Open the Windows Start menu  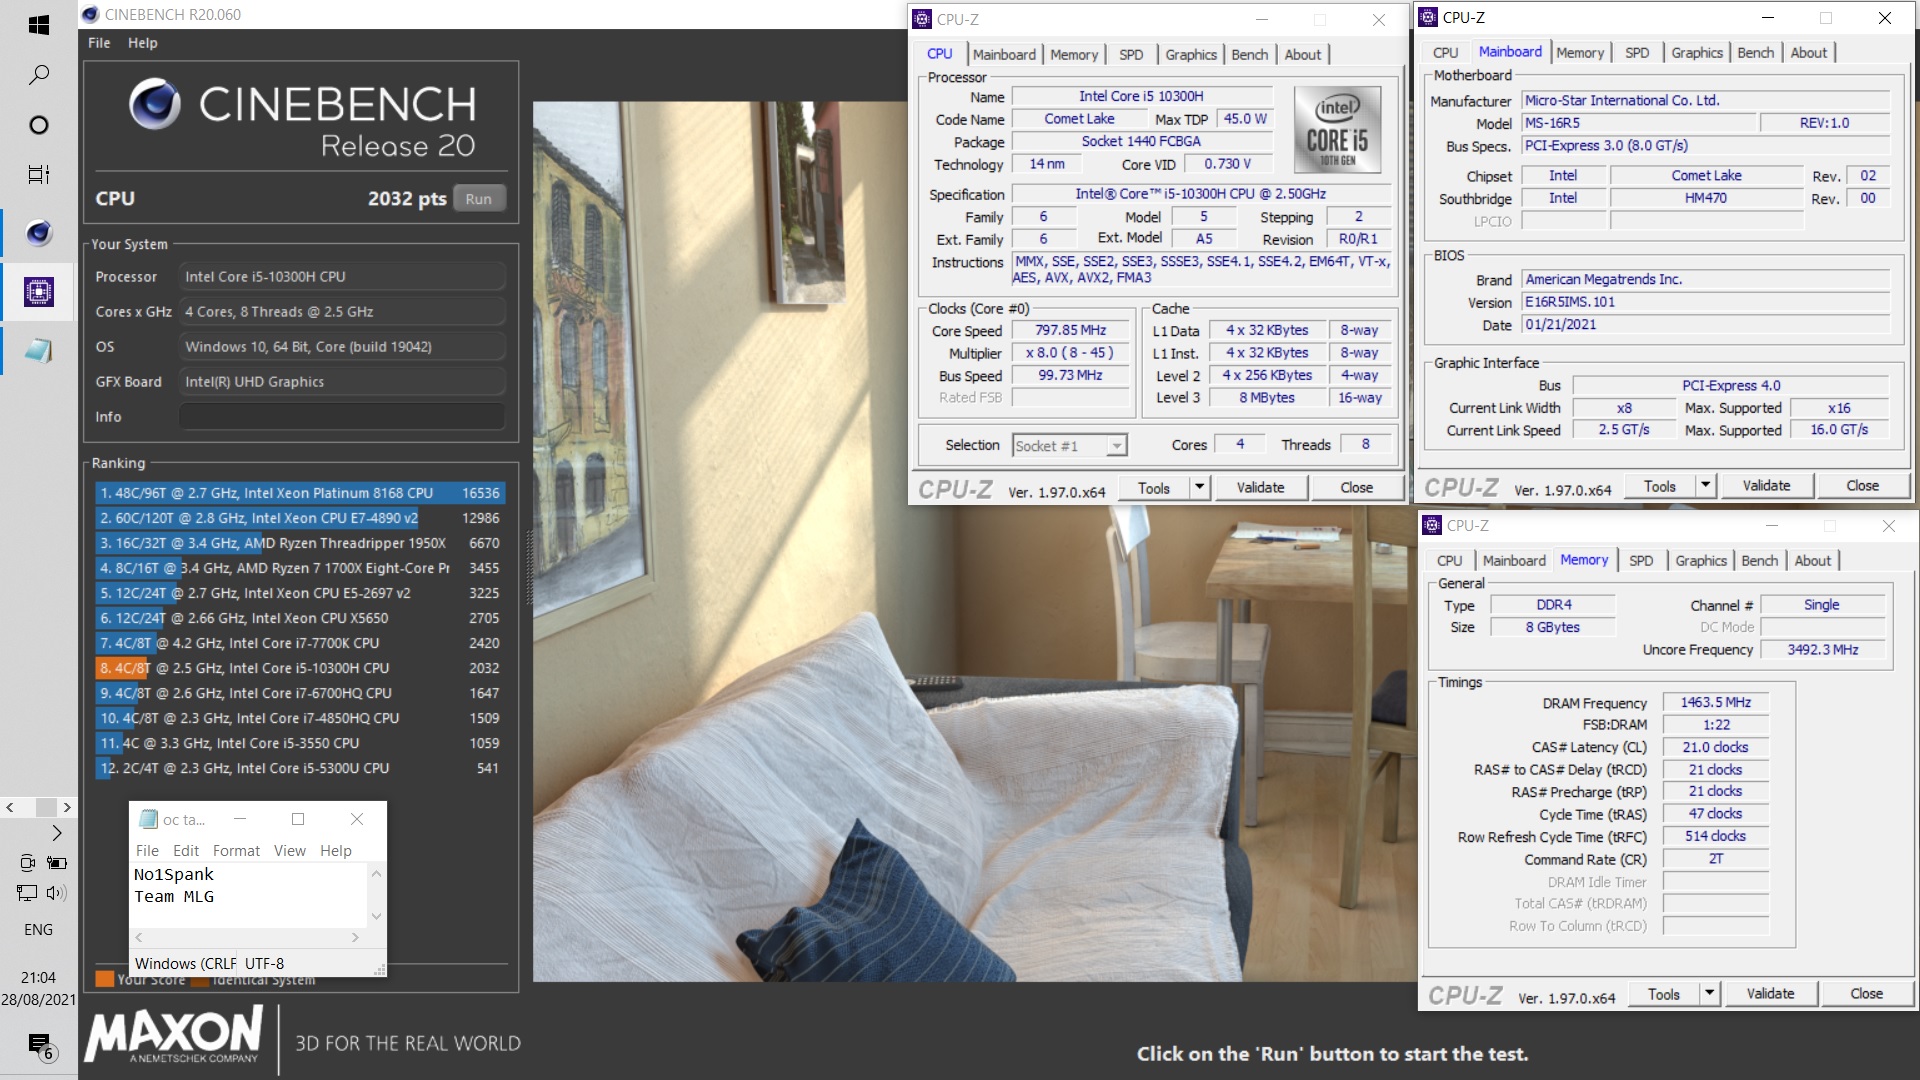[38, 25]
